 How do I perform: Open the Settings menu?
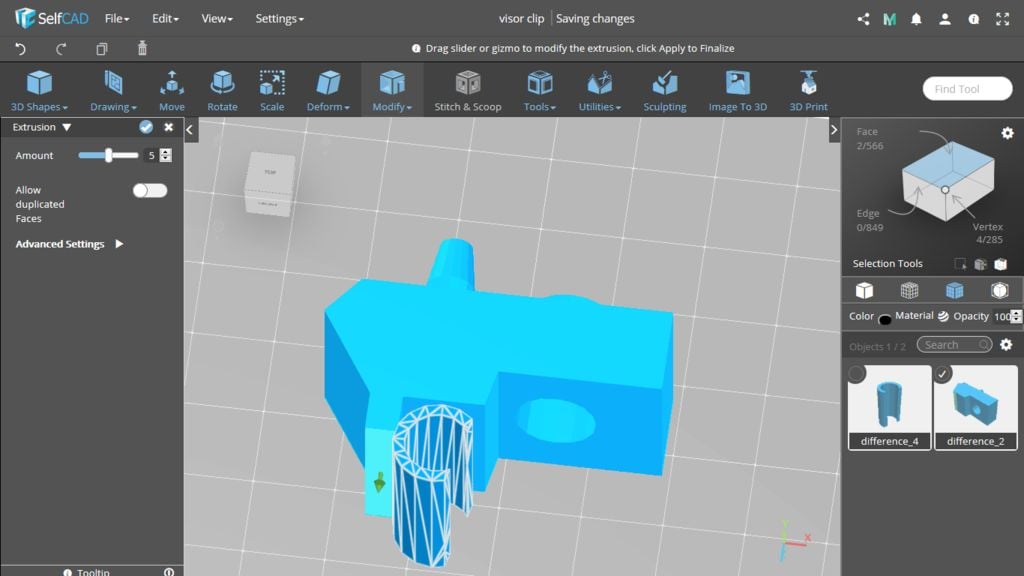[x=279, y=18]
